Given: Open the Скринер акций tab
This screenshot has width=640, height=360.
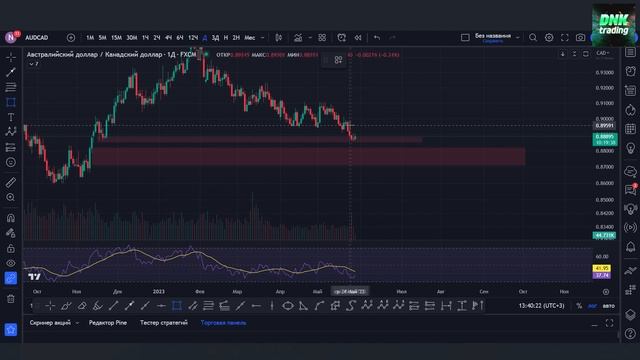Looking at the screenshot, I should pos(50,323).
